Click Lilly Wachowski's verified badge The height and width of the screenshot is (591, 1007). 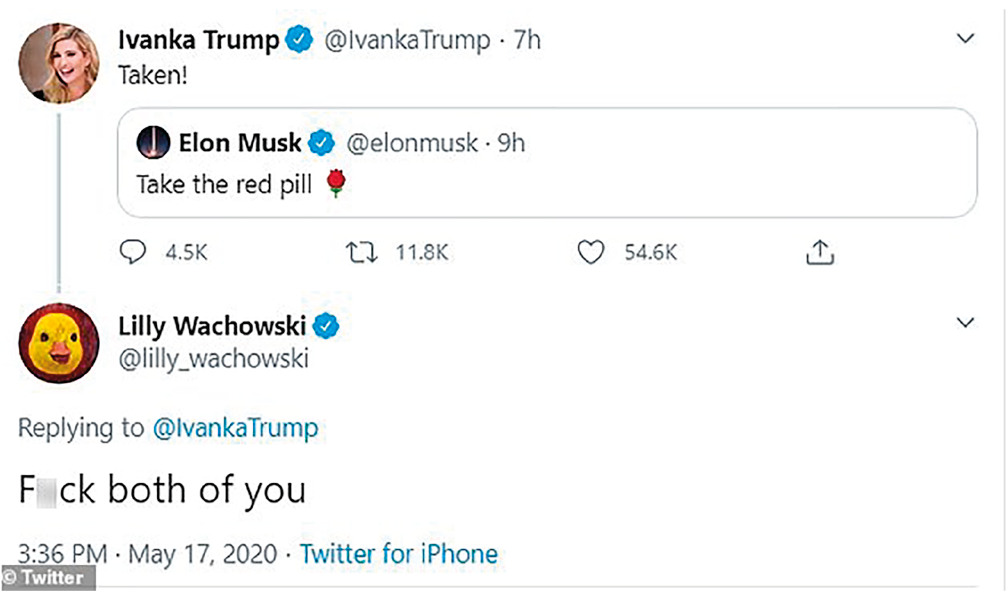pos(329,326)
